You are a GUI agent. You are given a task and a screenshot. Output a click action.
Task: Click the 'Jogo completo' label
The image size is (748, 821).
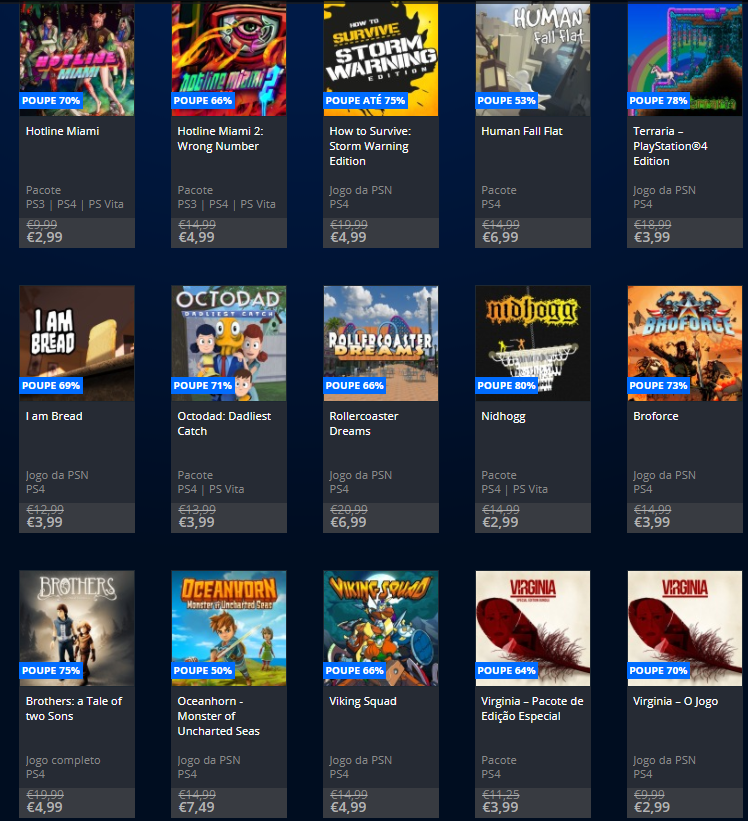(x=63, y=760)
